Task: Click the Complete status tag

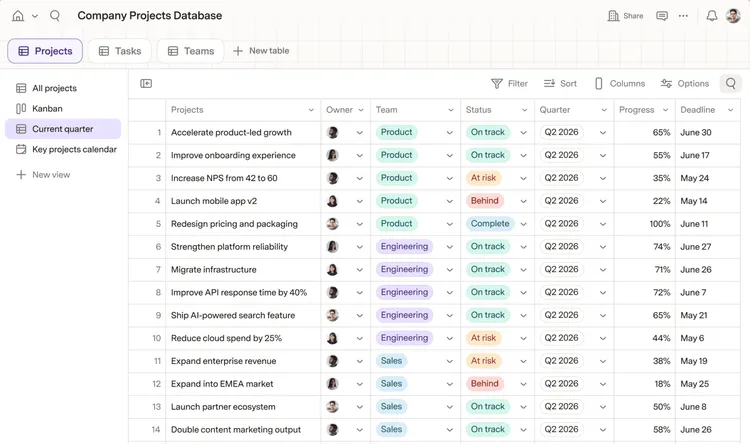Action: tap(490, 223)
